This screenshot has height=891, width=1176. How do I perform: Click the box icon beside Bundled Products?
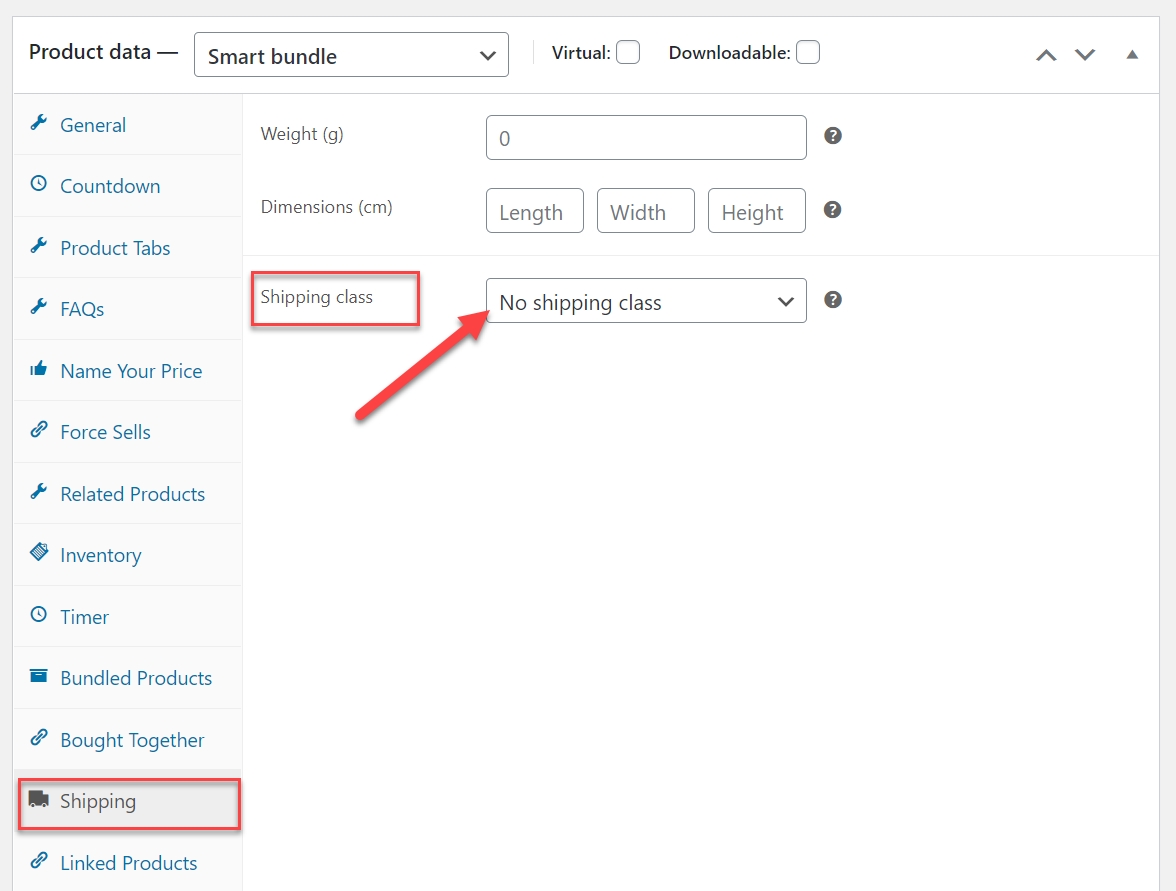tap(39, 677)
